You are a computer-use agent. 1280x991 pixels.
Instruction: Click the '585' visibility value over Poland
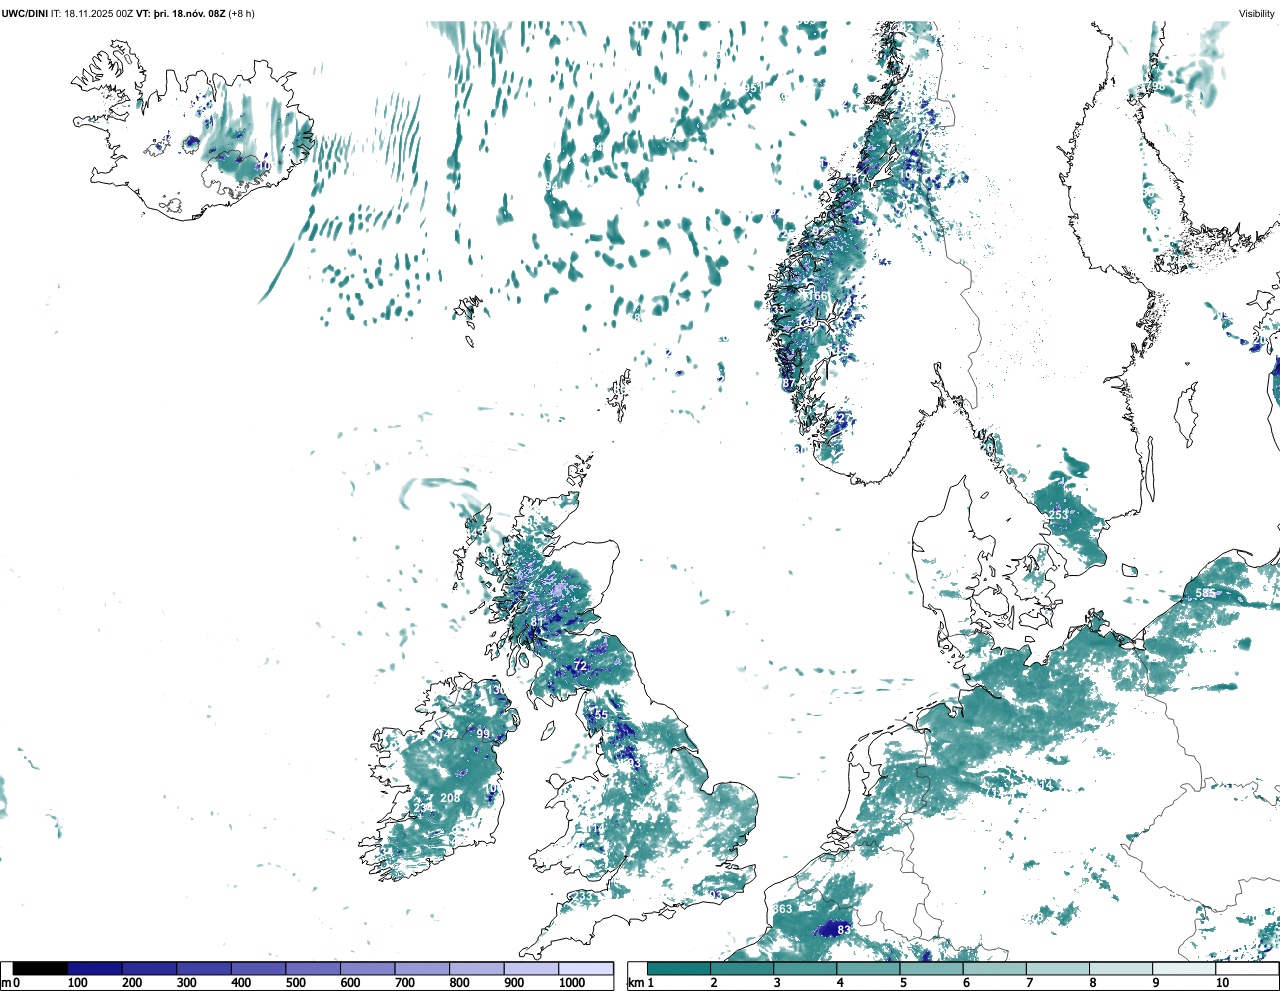click(1206, 593)
